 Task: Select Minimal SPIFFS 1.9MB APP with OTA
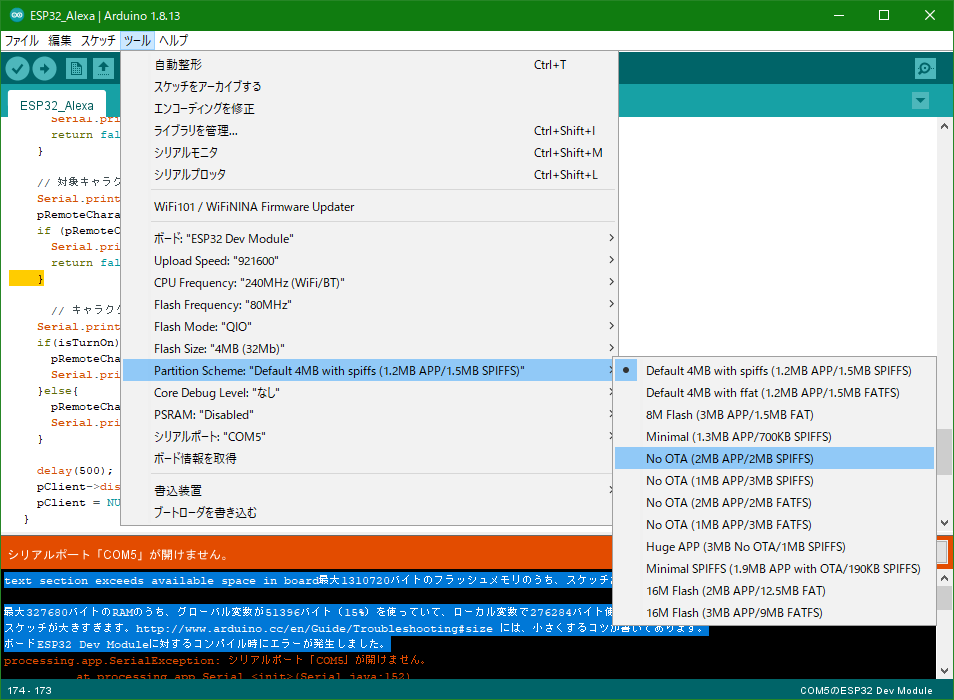(x=775, y=569)
